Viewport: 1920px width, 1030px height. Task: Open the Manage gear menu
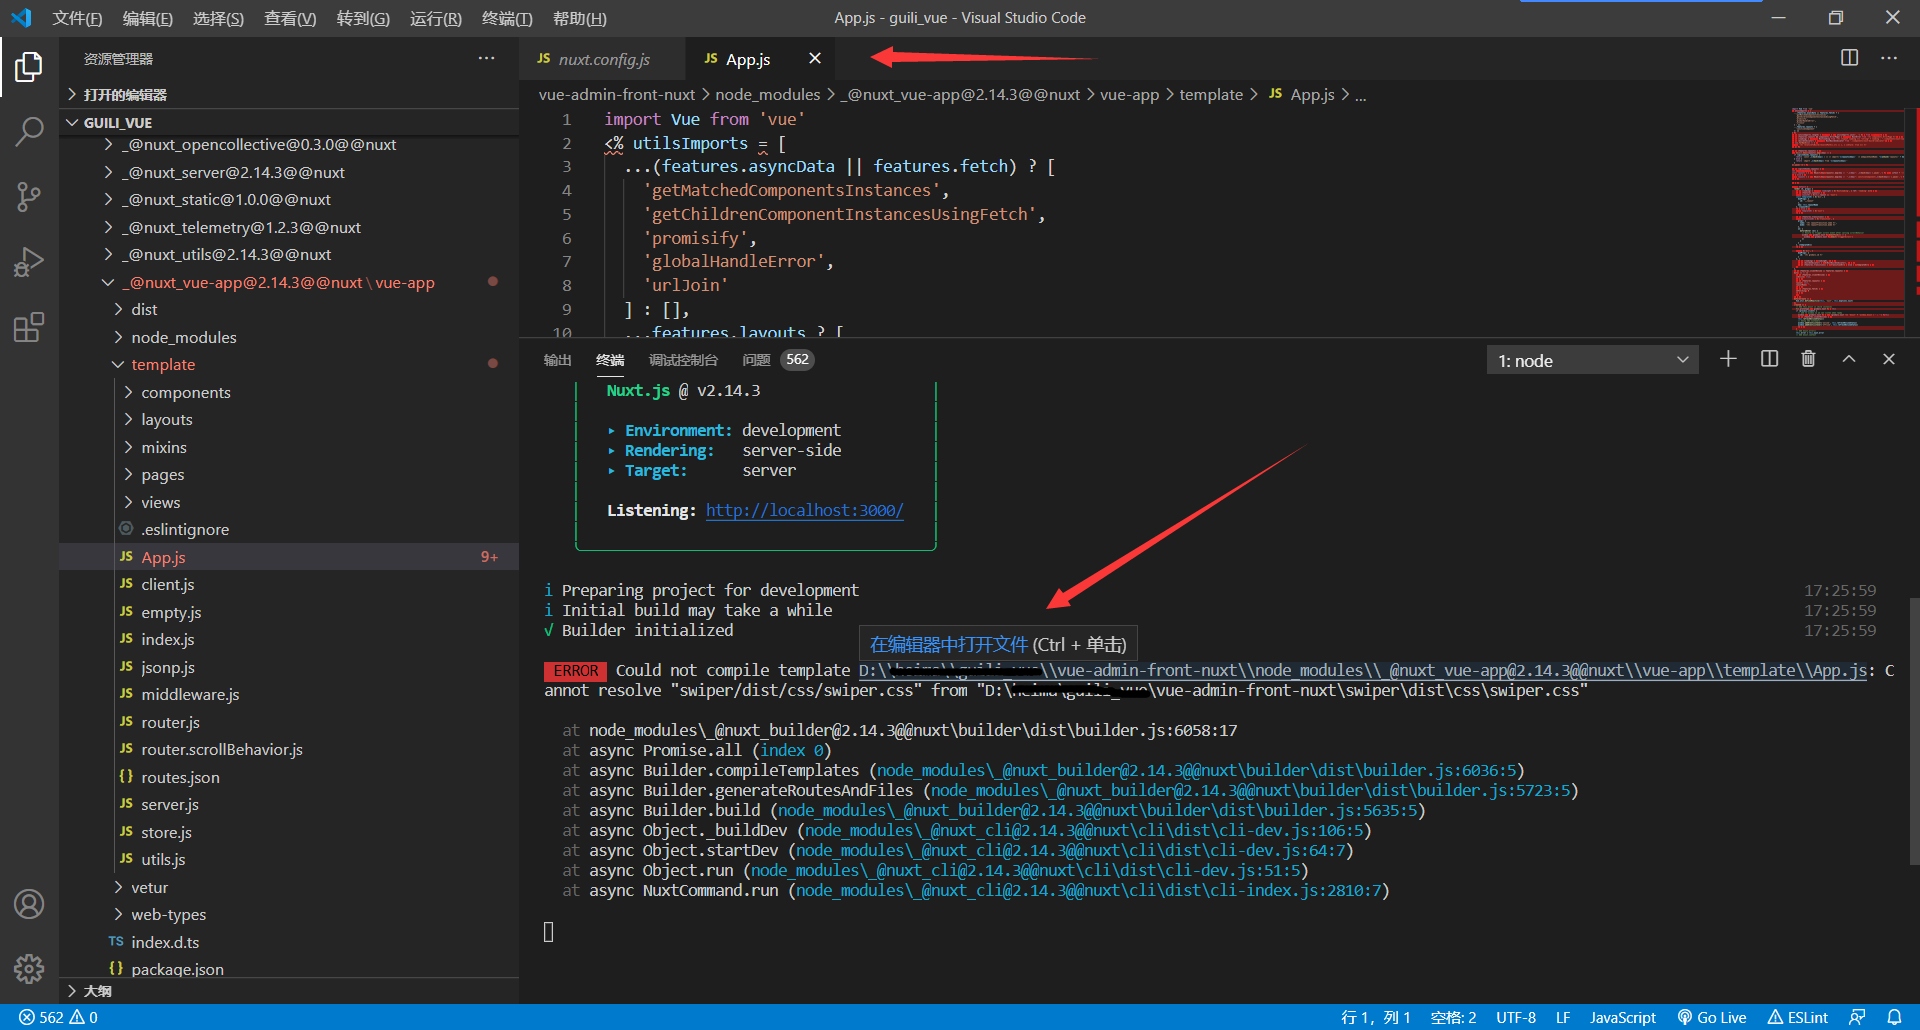[x=29, y=968]
